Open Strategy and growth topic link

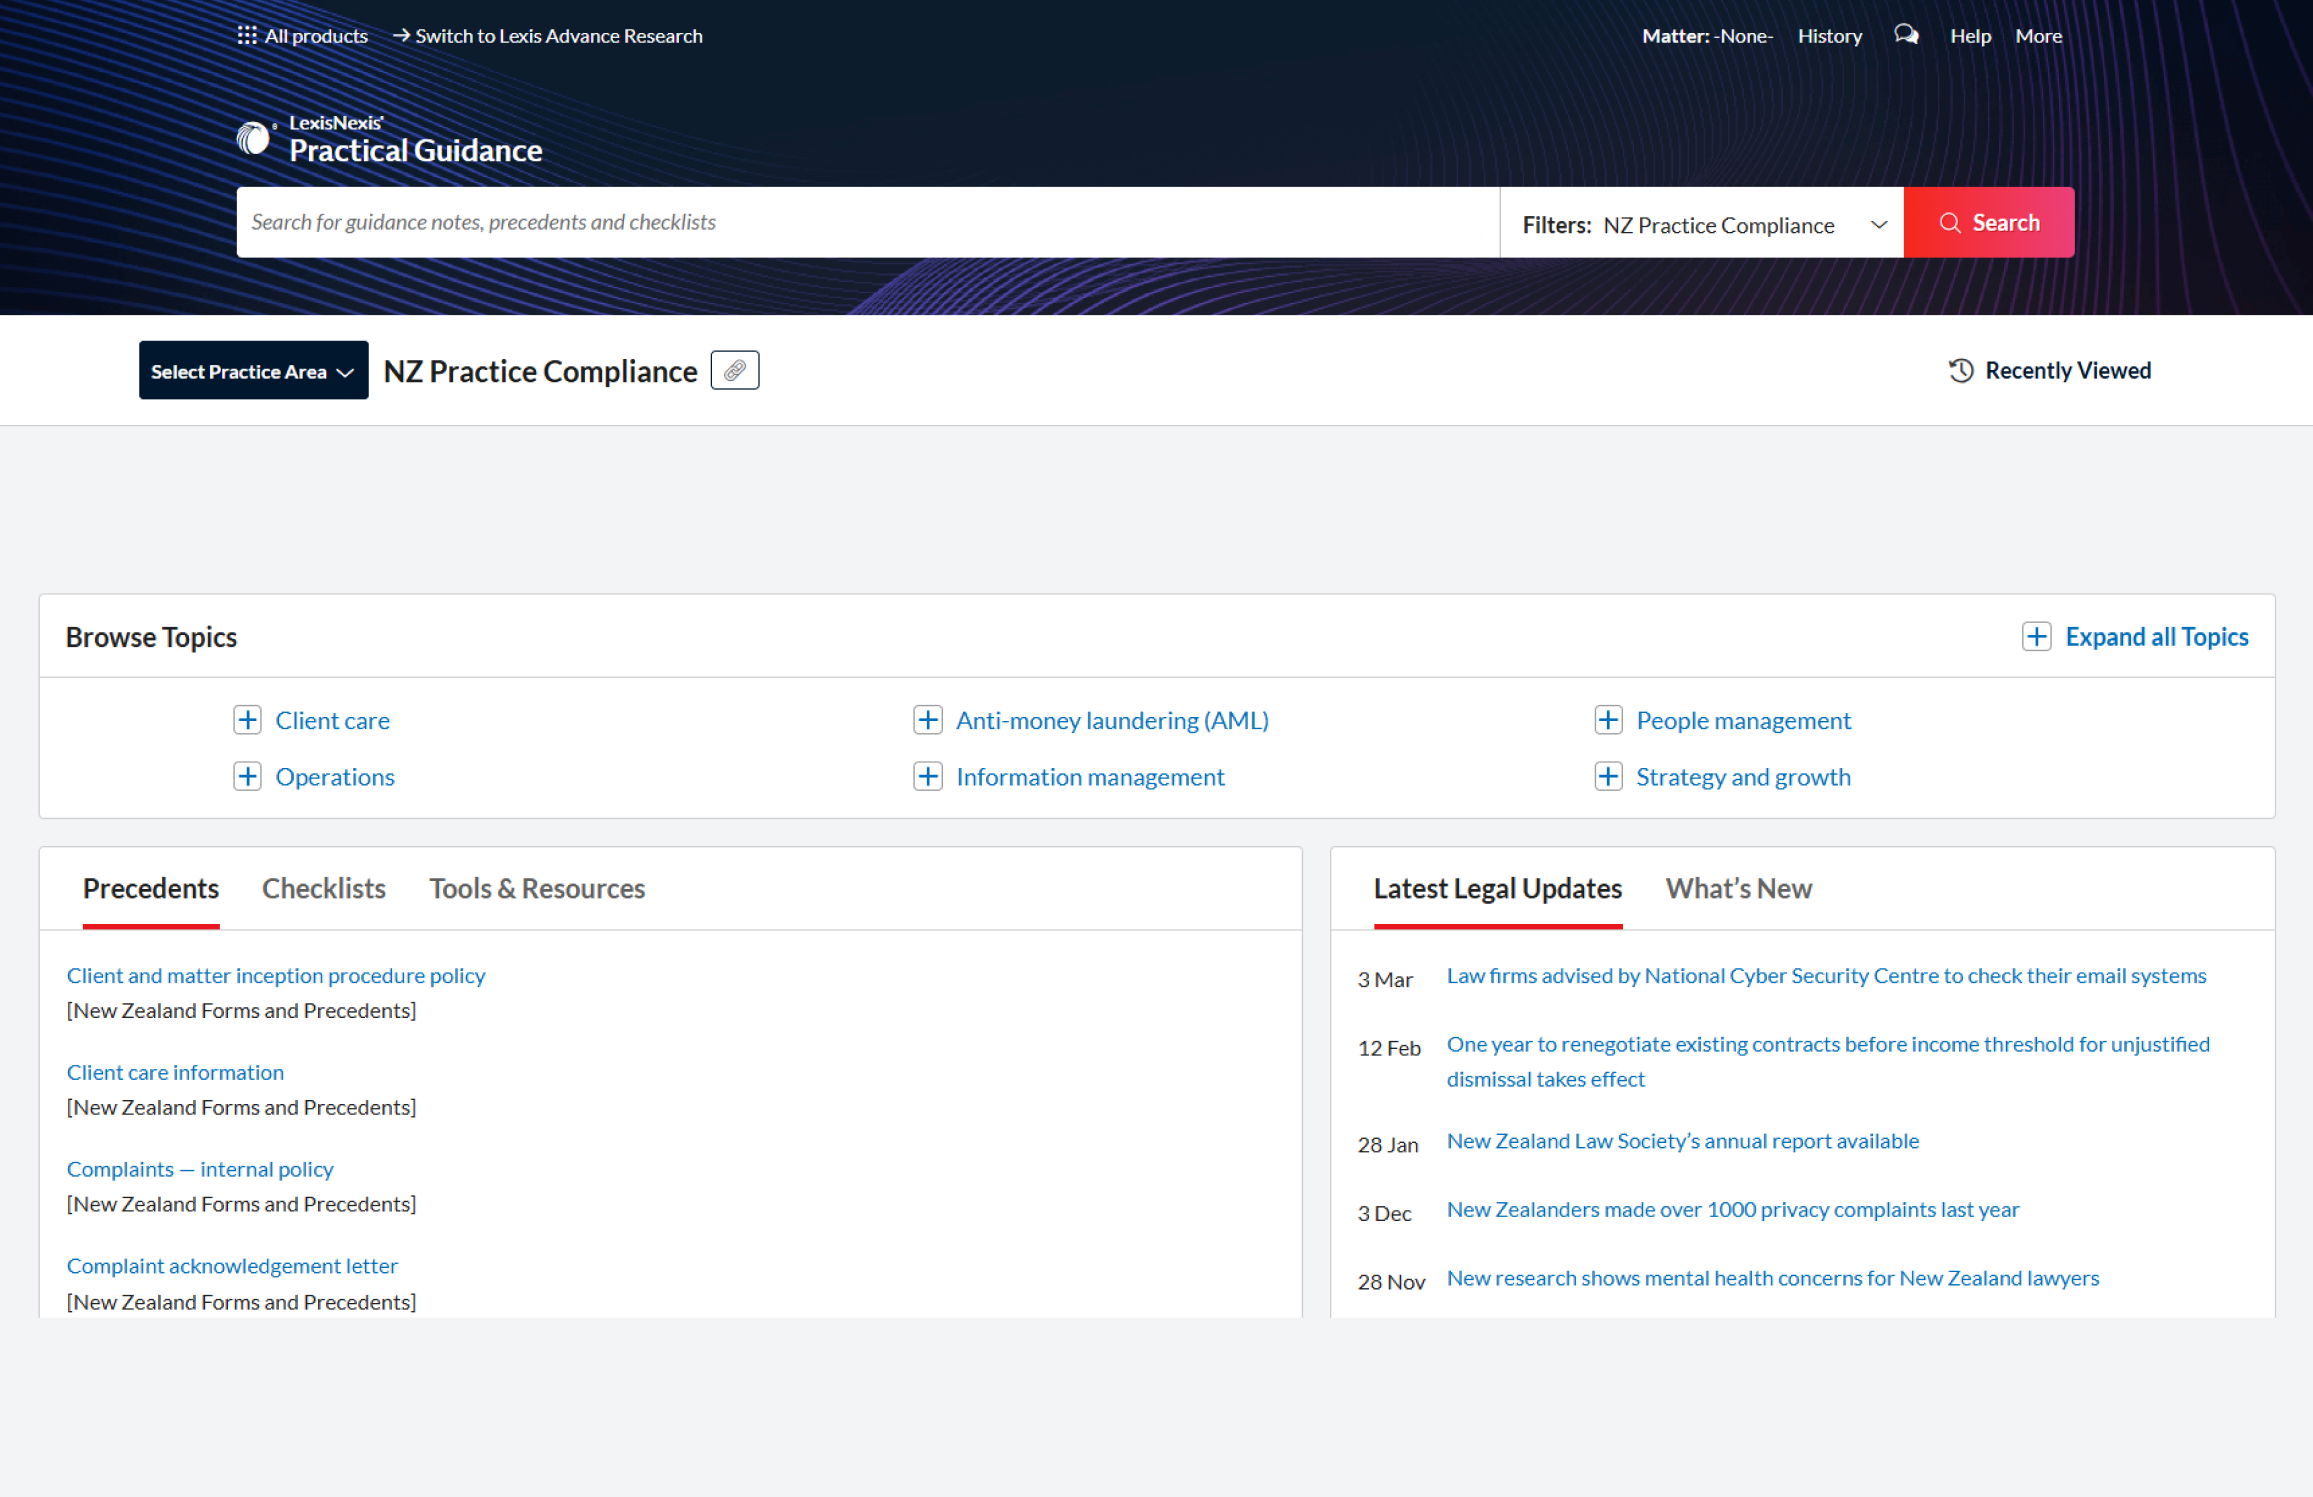tap(1743, 777)
